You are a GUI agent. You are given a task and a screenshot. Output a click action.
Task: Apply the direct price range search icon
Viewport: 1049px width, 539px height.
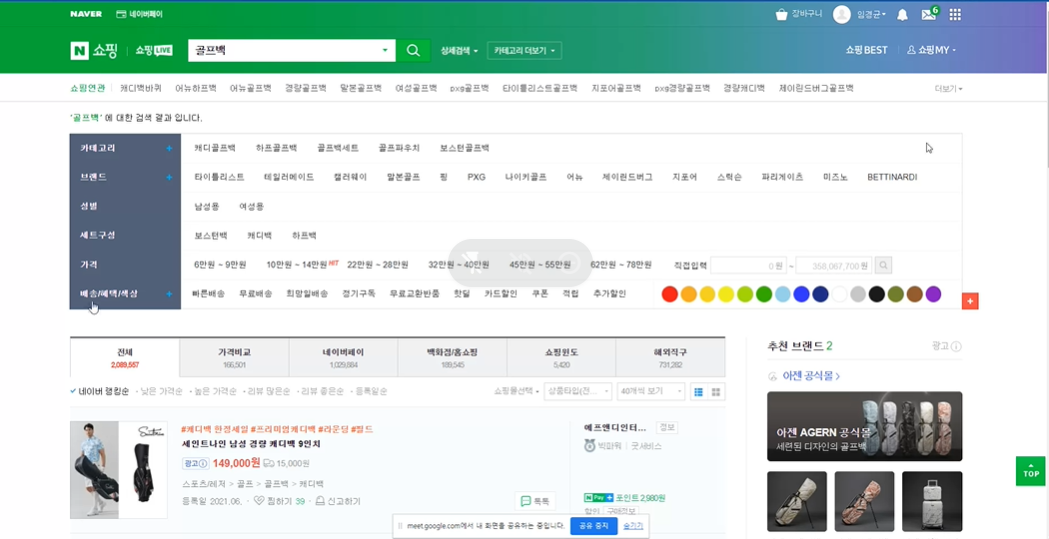pos(883,265)
